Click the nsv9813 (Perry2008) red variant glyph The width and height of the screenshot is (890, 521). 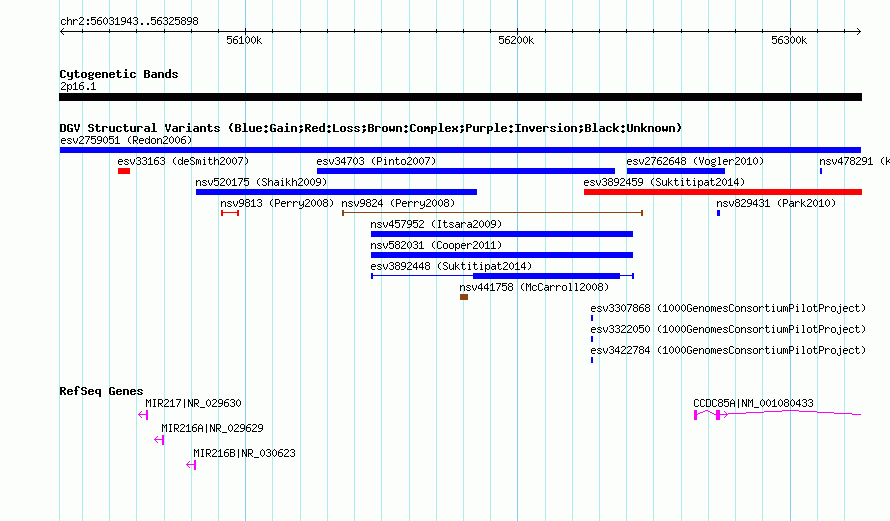point(230,213)
